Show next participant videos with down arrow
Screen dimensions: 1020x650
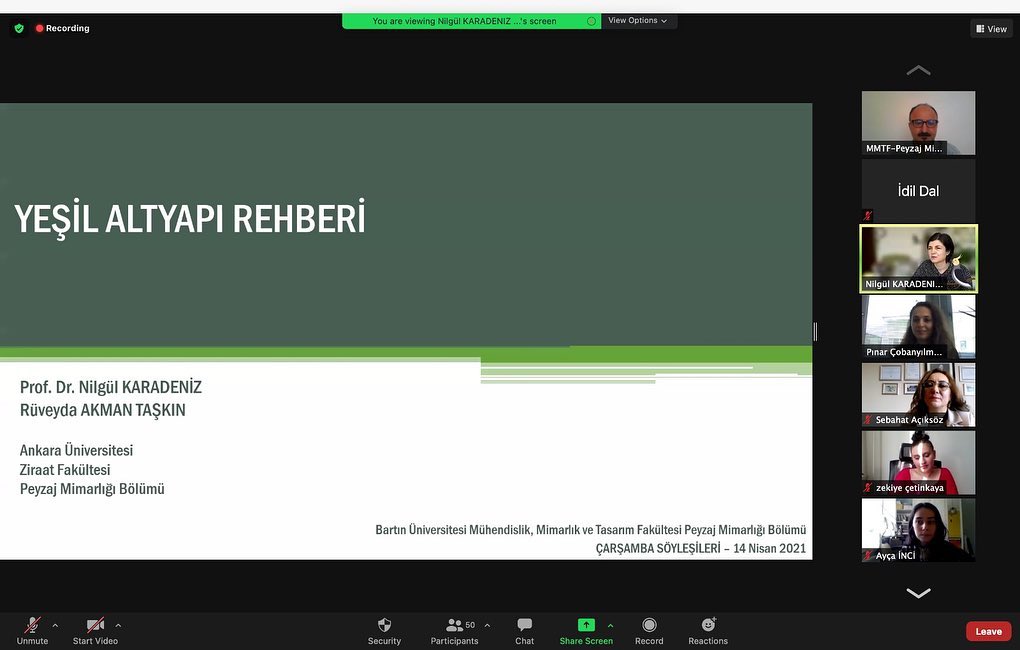tap(918, 593)
